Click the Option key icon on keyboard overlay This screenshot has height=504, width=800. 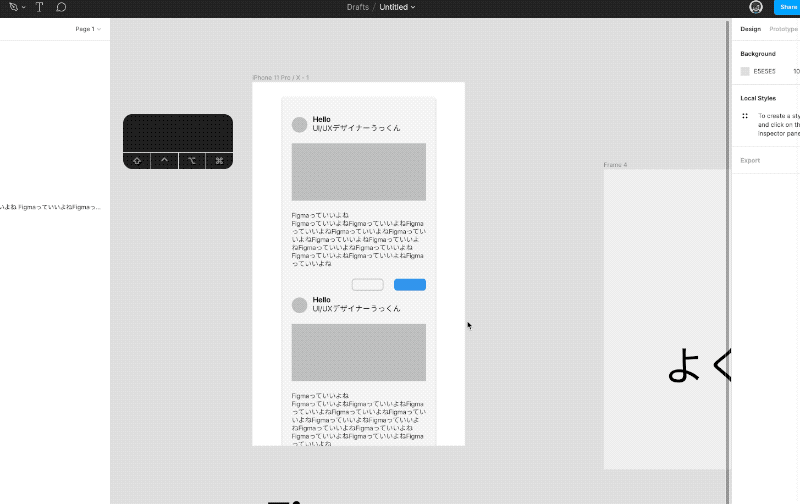click(192, 161)
